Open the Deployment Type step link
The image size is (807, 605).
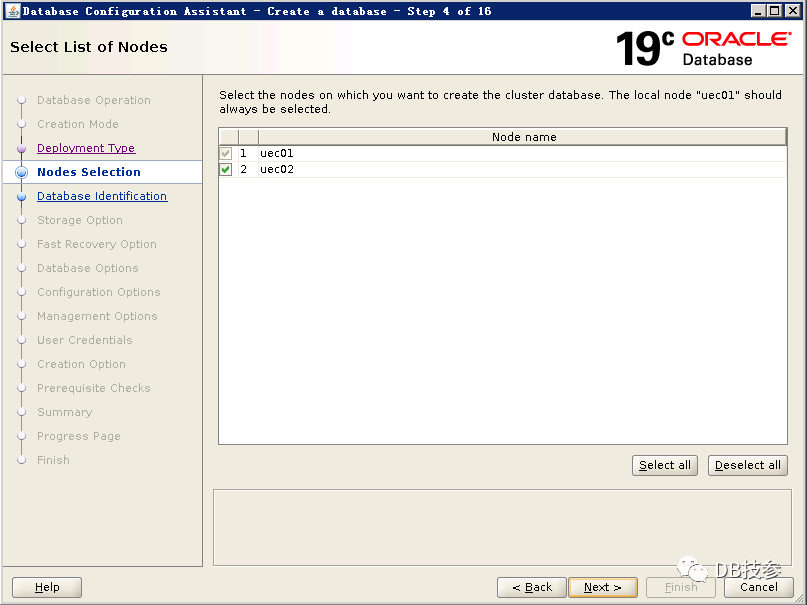point(86,148)
